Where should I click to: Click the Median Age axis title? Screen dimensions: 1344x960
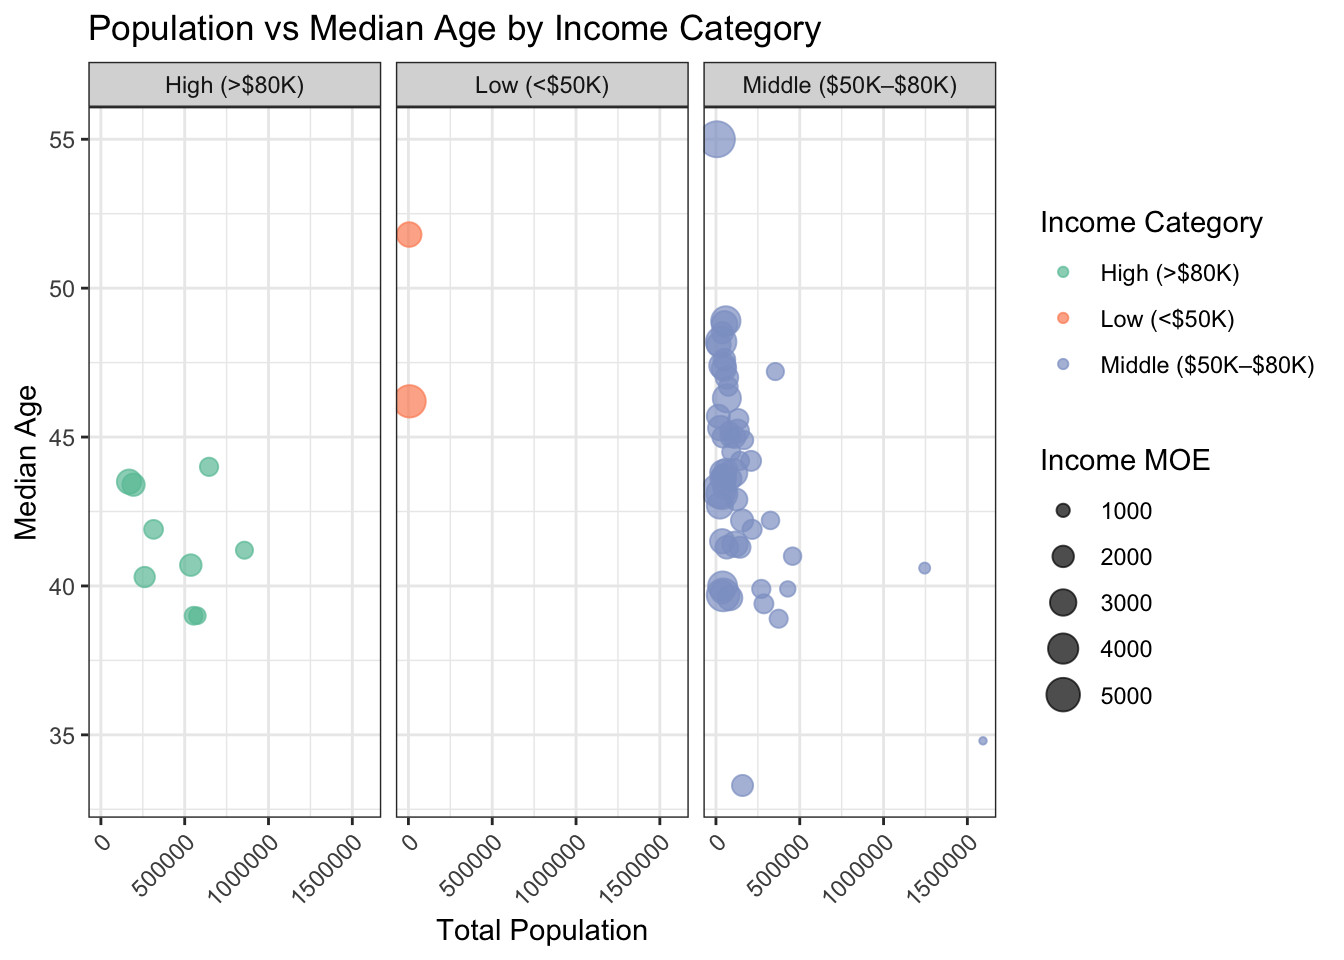coord(27,462)
